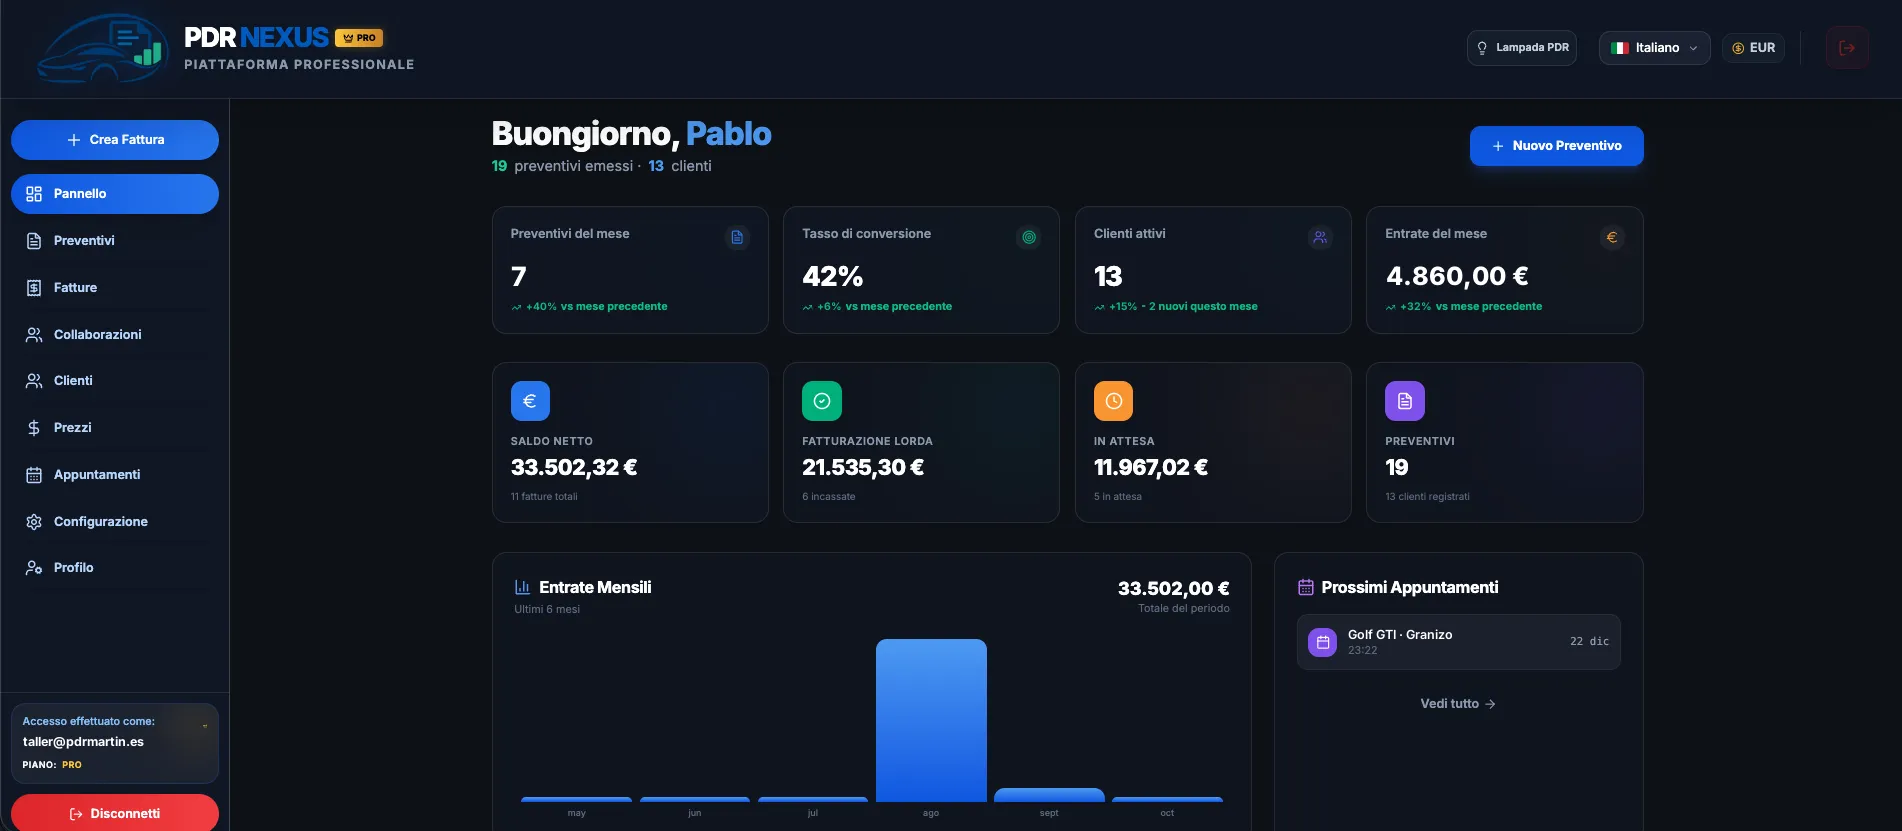Open Clienti in the sidebar
Viewport: 1902px width, 831px height.
(115, 381)
